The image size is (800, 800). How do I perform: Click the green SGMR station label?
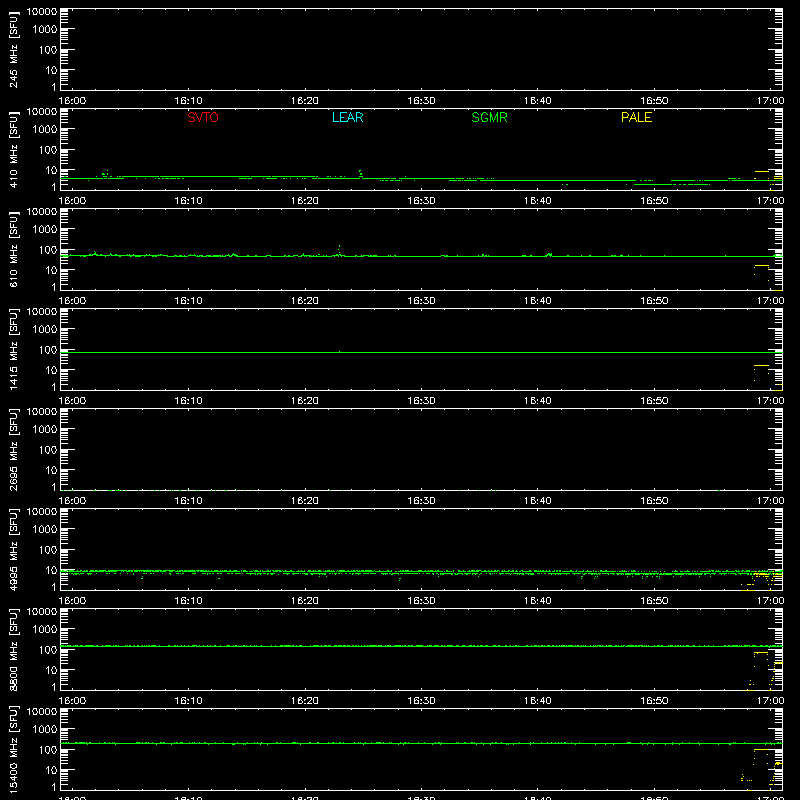coord(489,117)
